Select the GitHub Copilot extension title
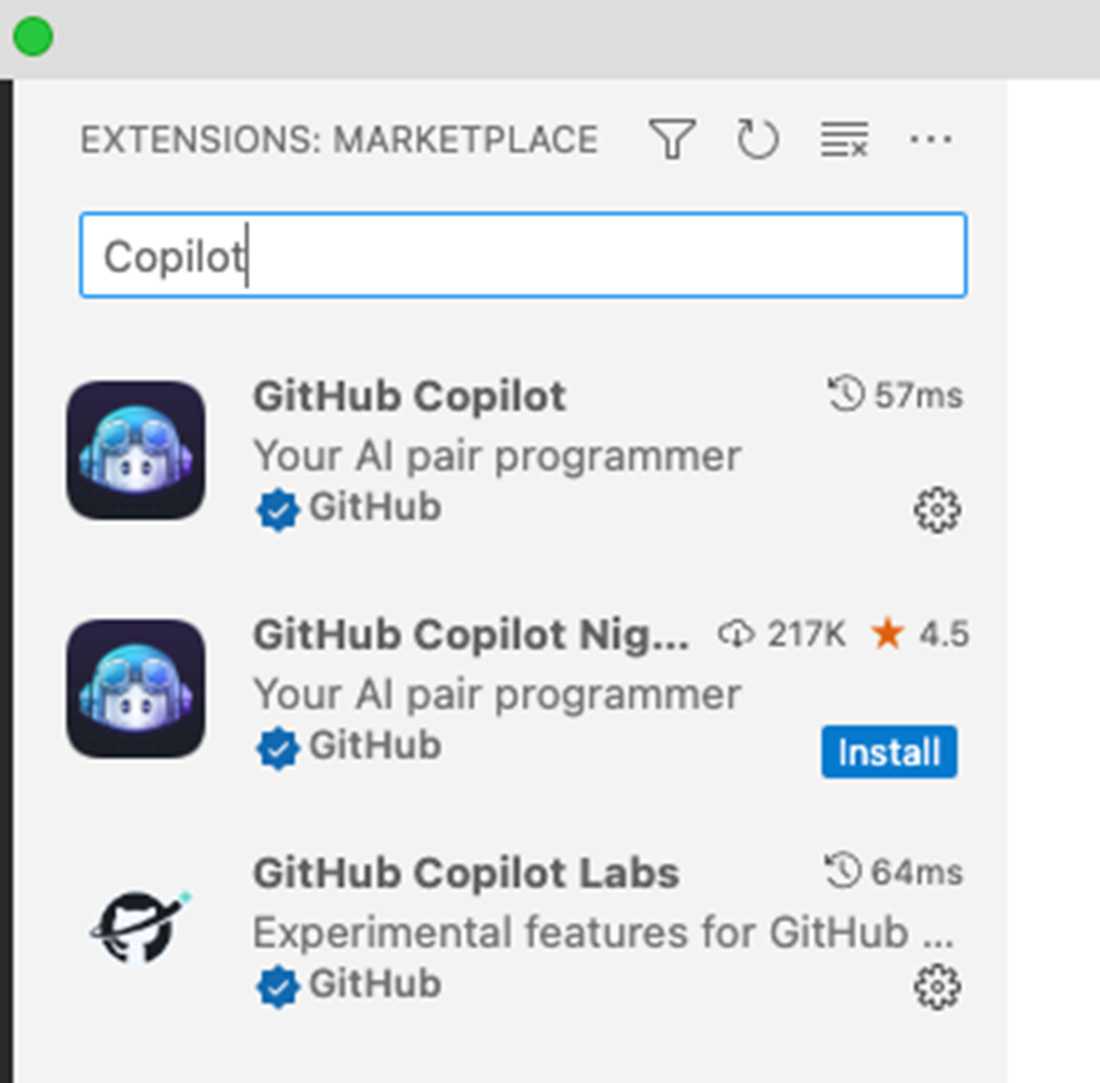Image resolution: width=1100 pixels, height=1083 pixels. click(x=409, y=396)
